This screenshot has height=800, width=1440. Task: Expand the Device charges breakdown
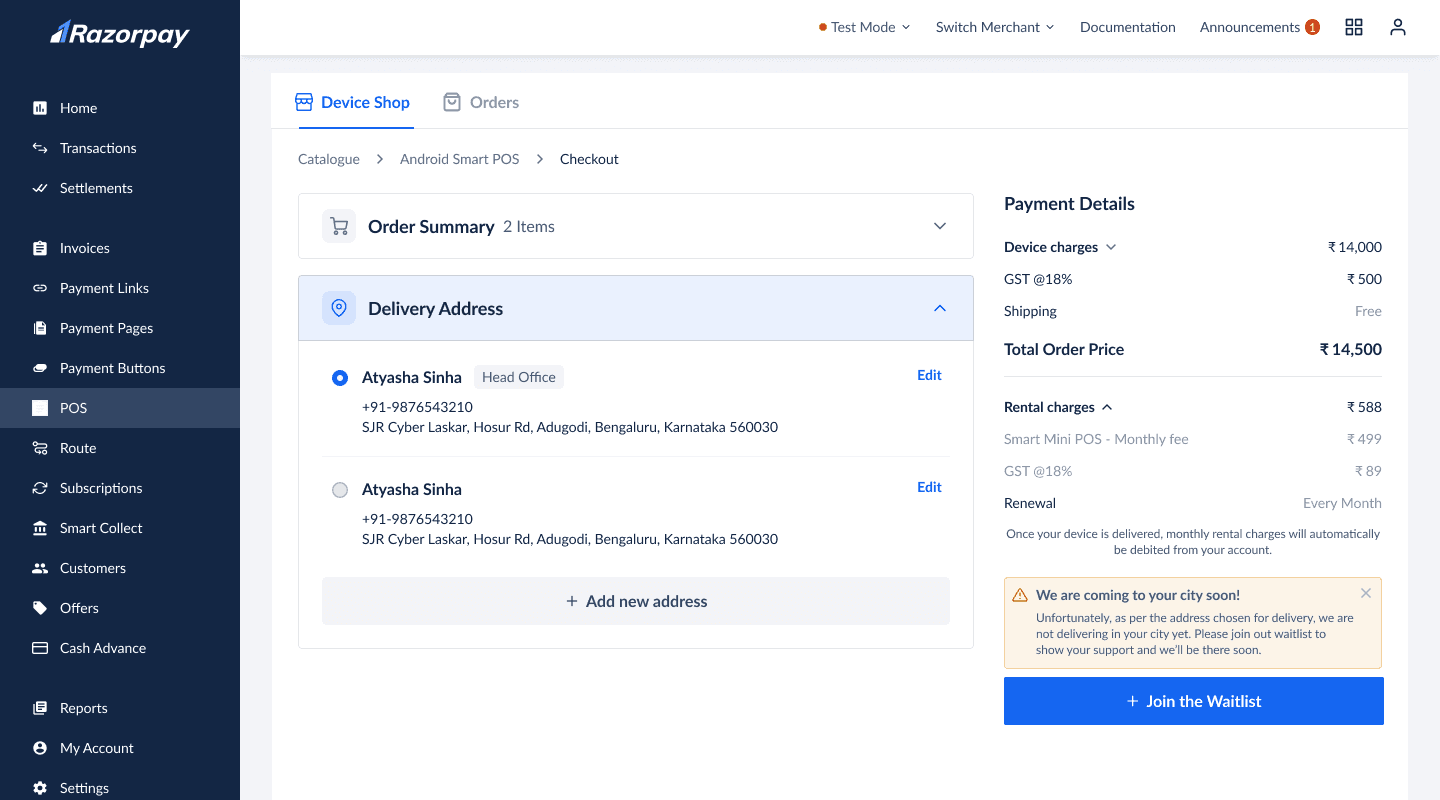click(x=1111, y=247)
